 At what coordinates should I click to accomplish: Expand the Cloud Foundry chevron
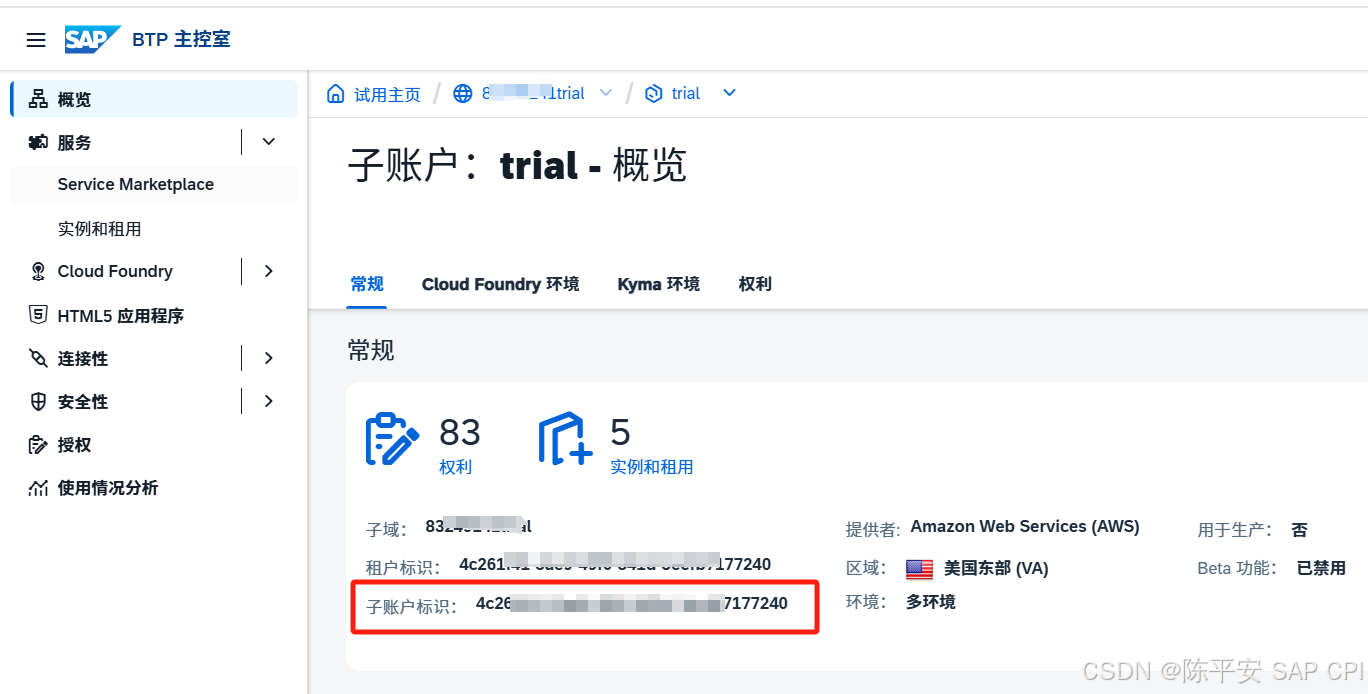268,271
